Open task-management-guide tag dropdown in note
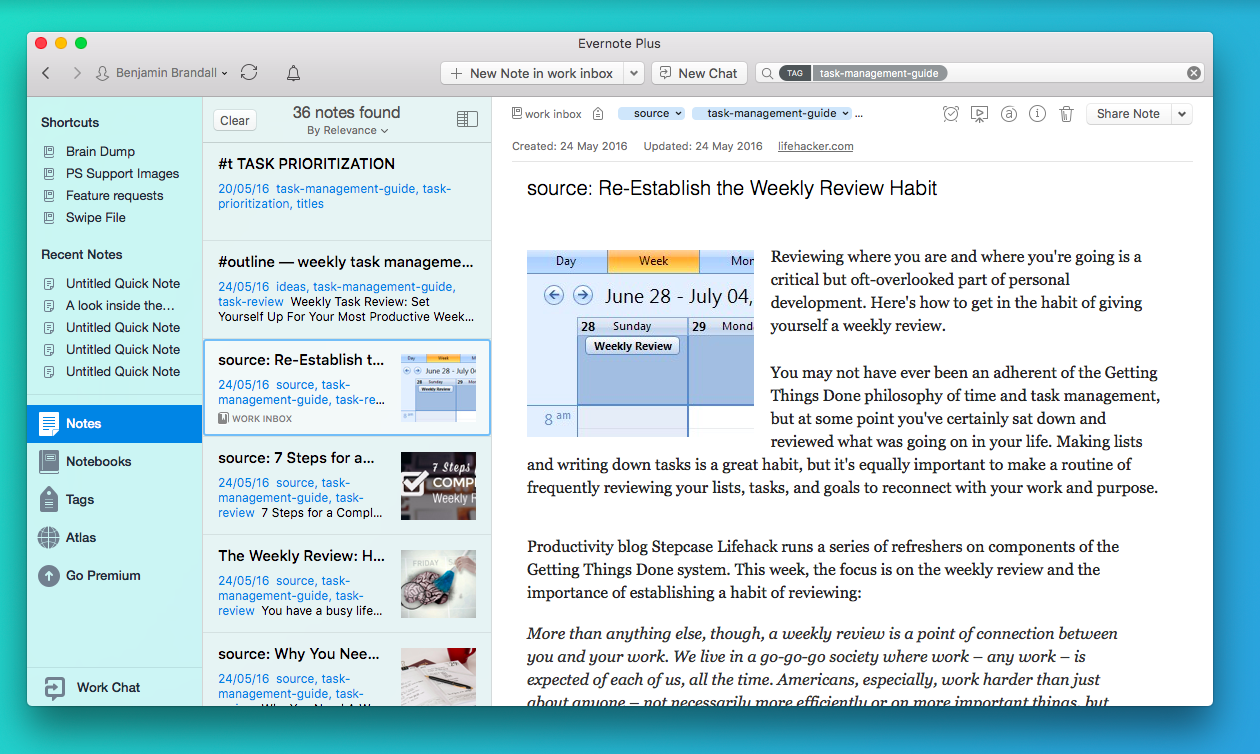Image resolution: width=1260 pixels, height=754 pixels. point(771,114)
